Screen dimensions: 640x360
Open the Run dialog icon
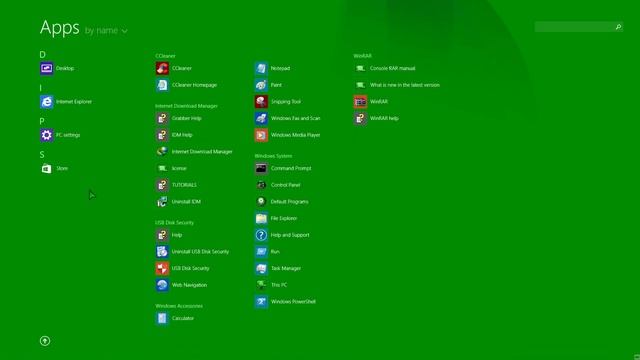pyautogui.click(x=261, y=252)
